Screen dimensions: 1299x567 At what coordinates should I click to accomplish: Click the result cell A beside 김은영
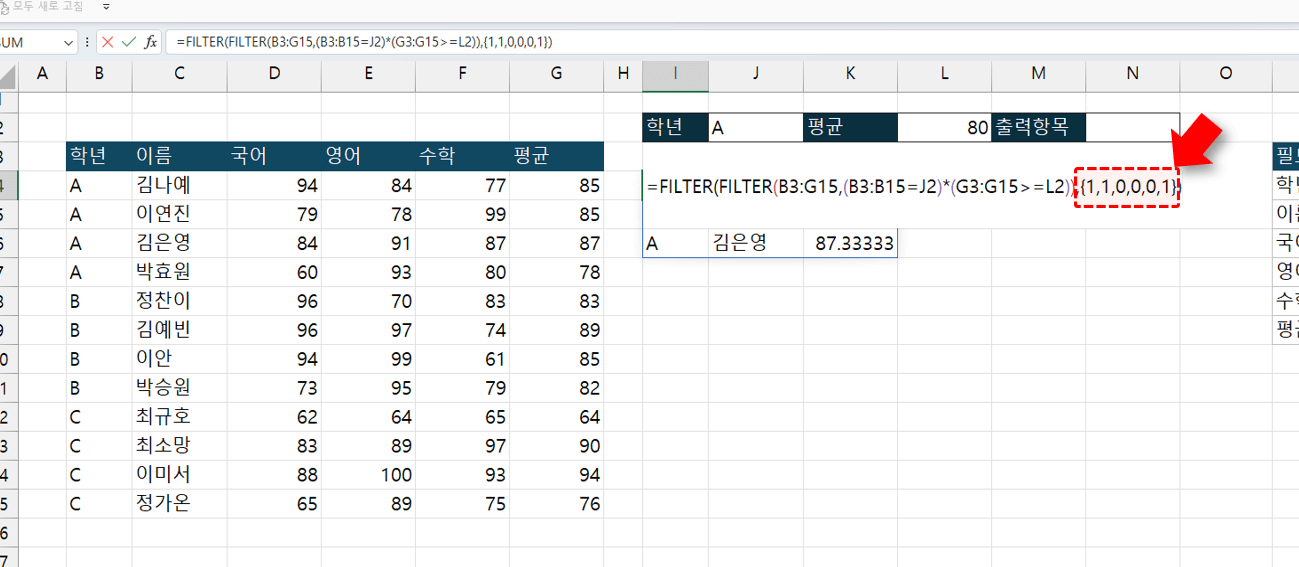676,243
